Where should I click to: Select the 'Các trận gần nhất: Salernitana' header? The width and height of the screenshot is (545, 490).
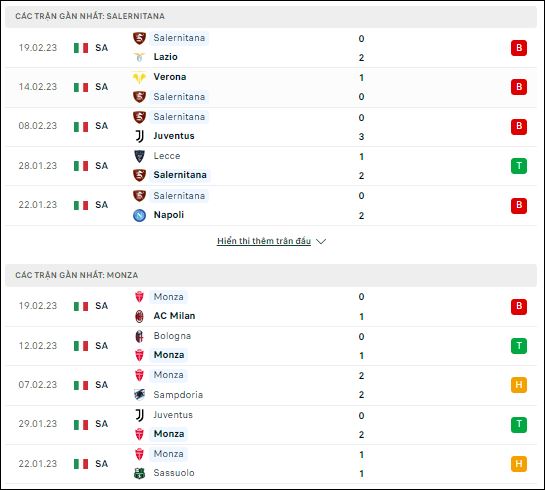coord(271,16)
